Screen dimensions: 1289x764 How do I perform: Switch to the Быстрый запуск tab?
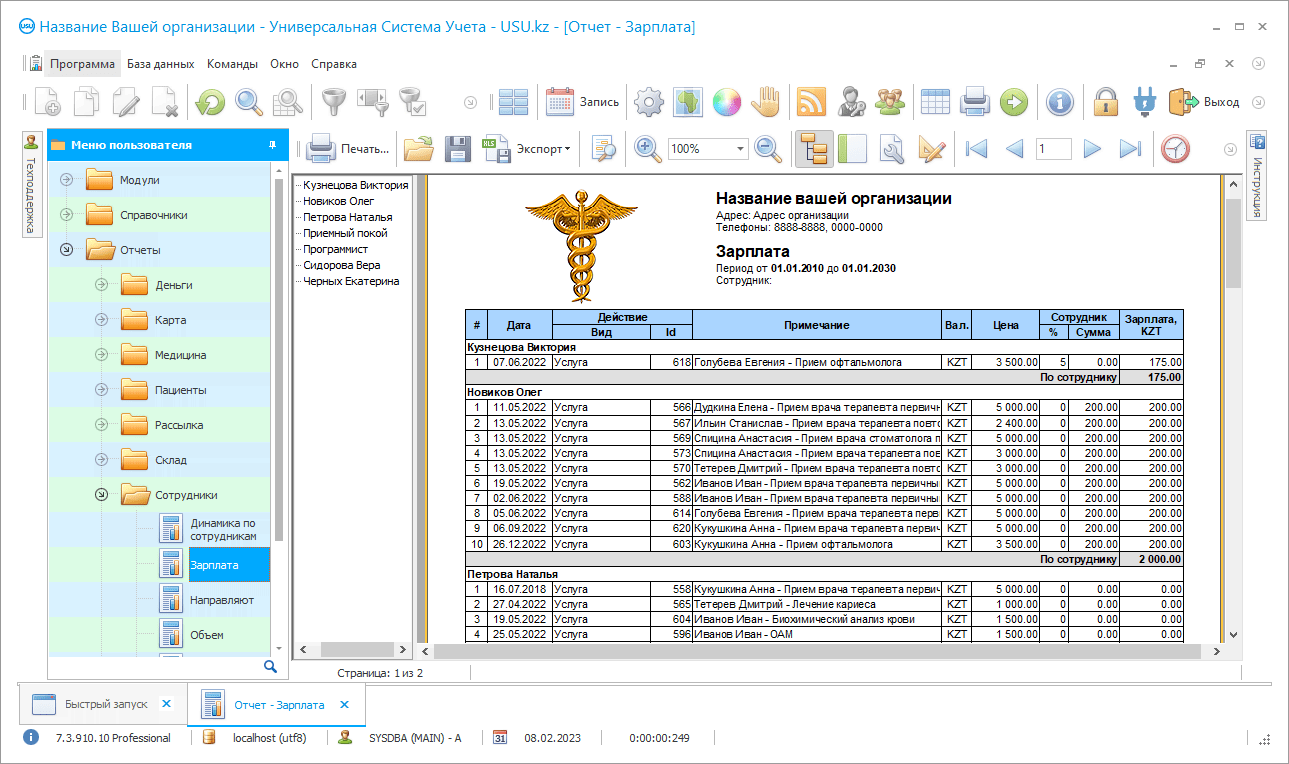tap(106, 704)
